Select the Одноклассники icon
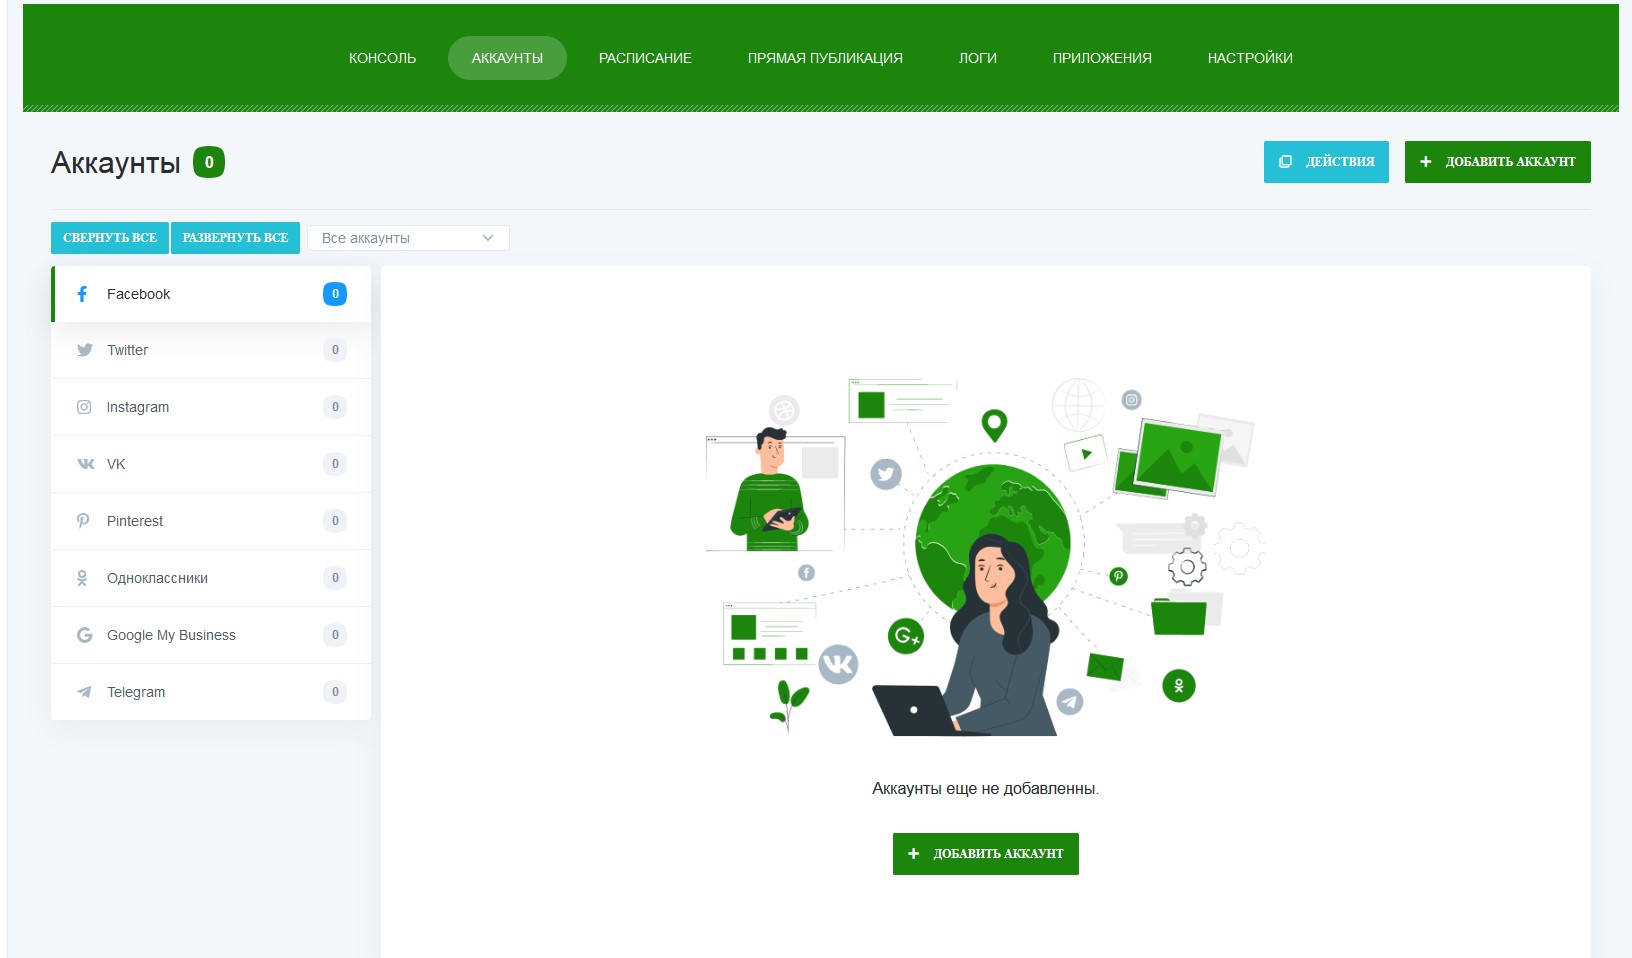The image size is (1632, 958). click(82, 578)
